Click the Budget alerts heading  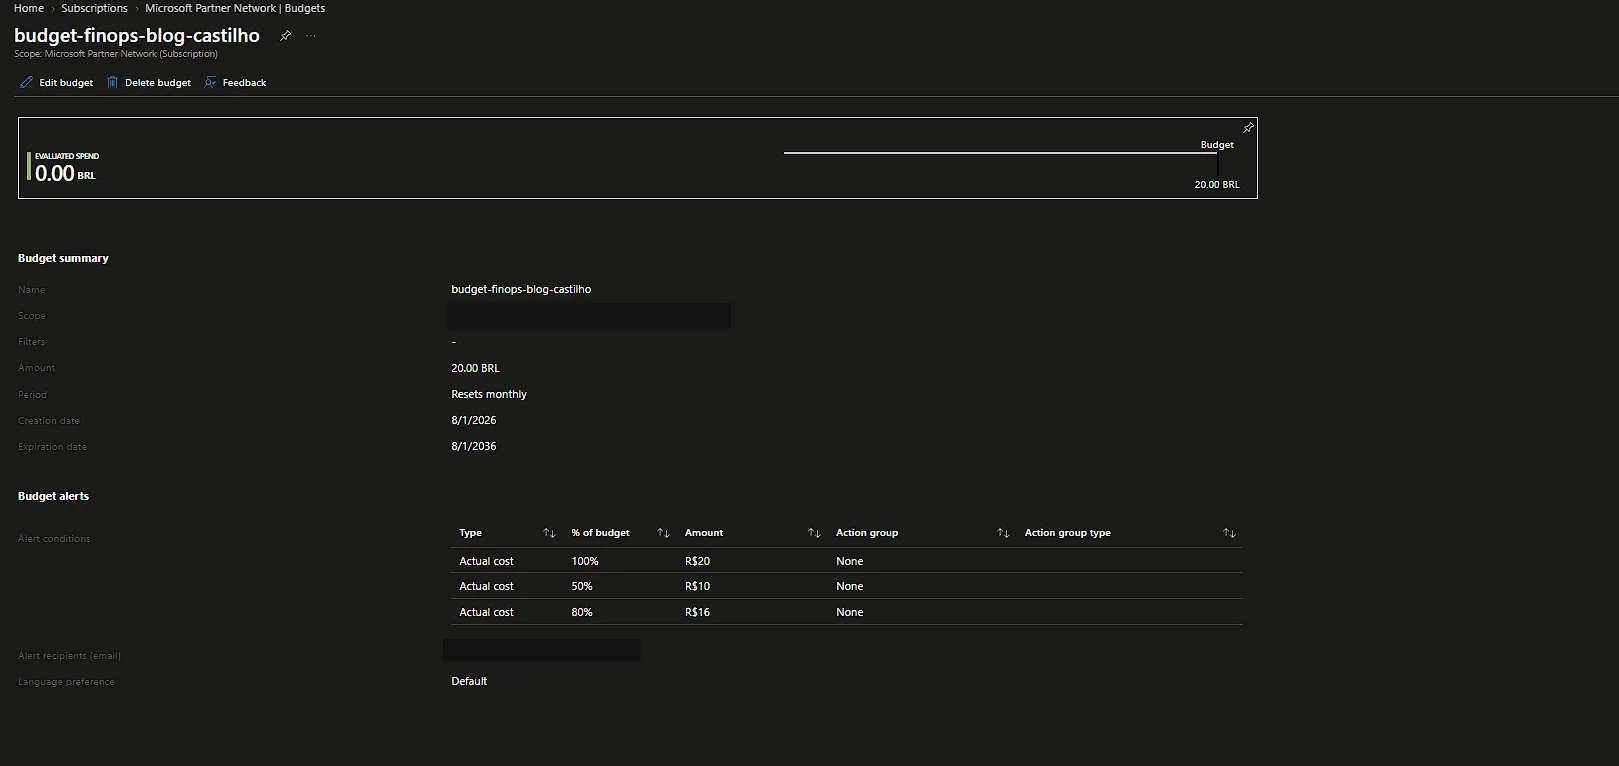click(53, 496)
